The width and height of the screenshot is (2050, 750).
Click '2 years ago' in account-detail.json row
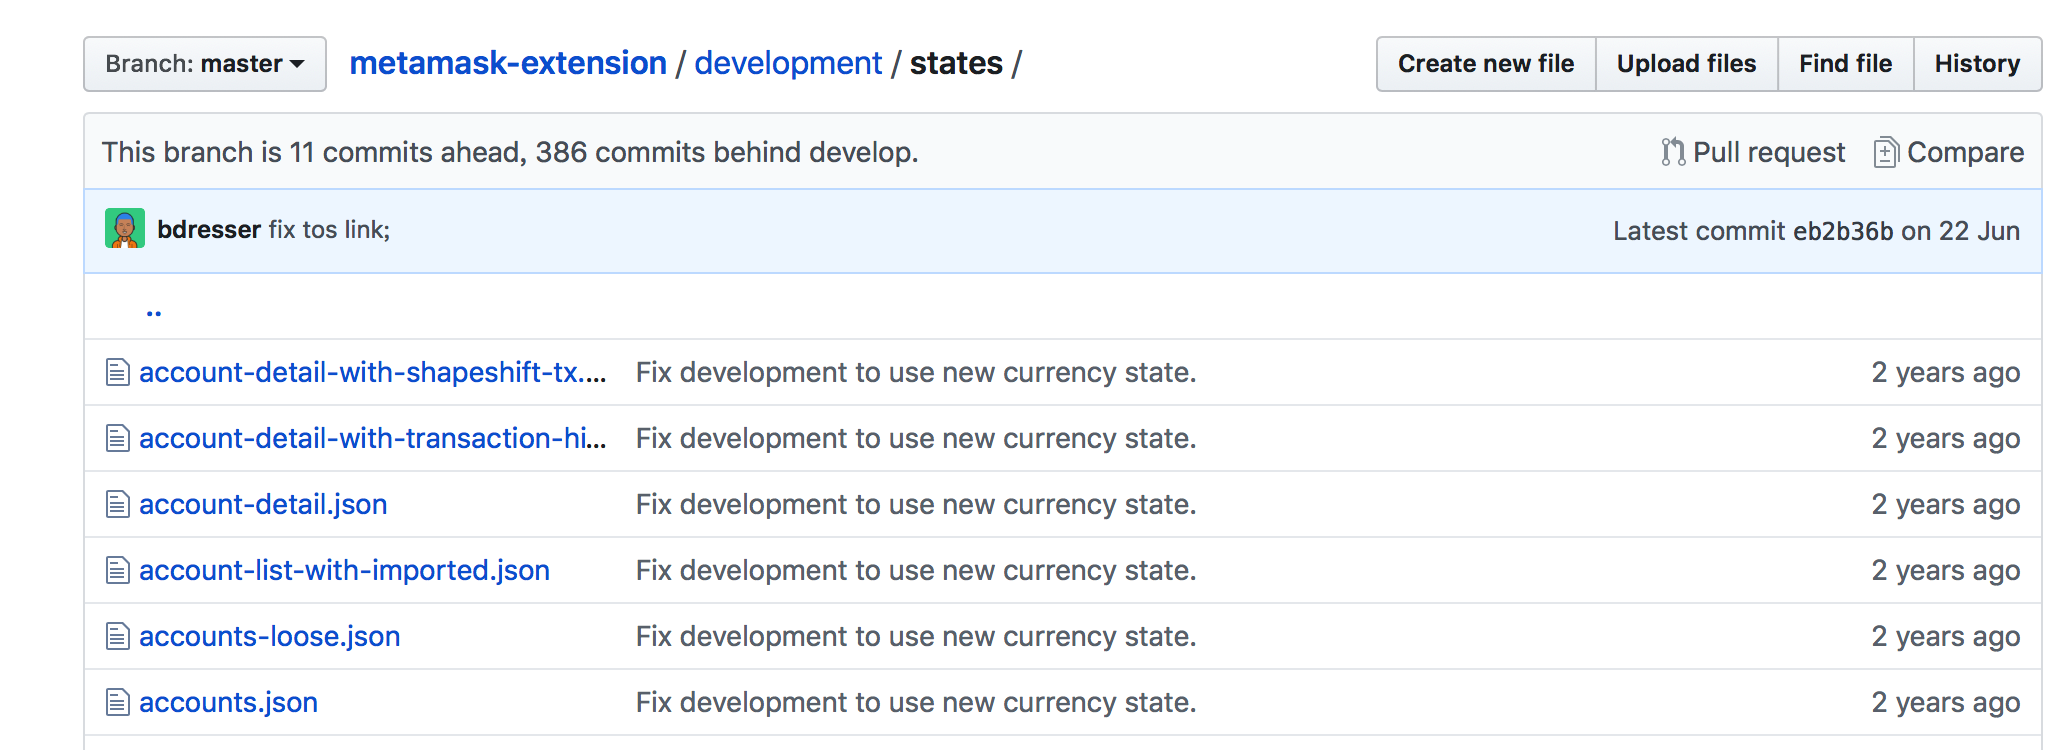click(x=1946, y=504)
